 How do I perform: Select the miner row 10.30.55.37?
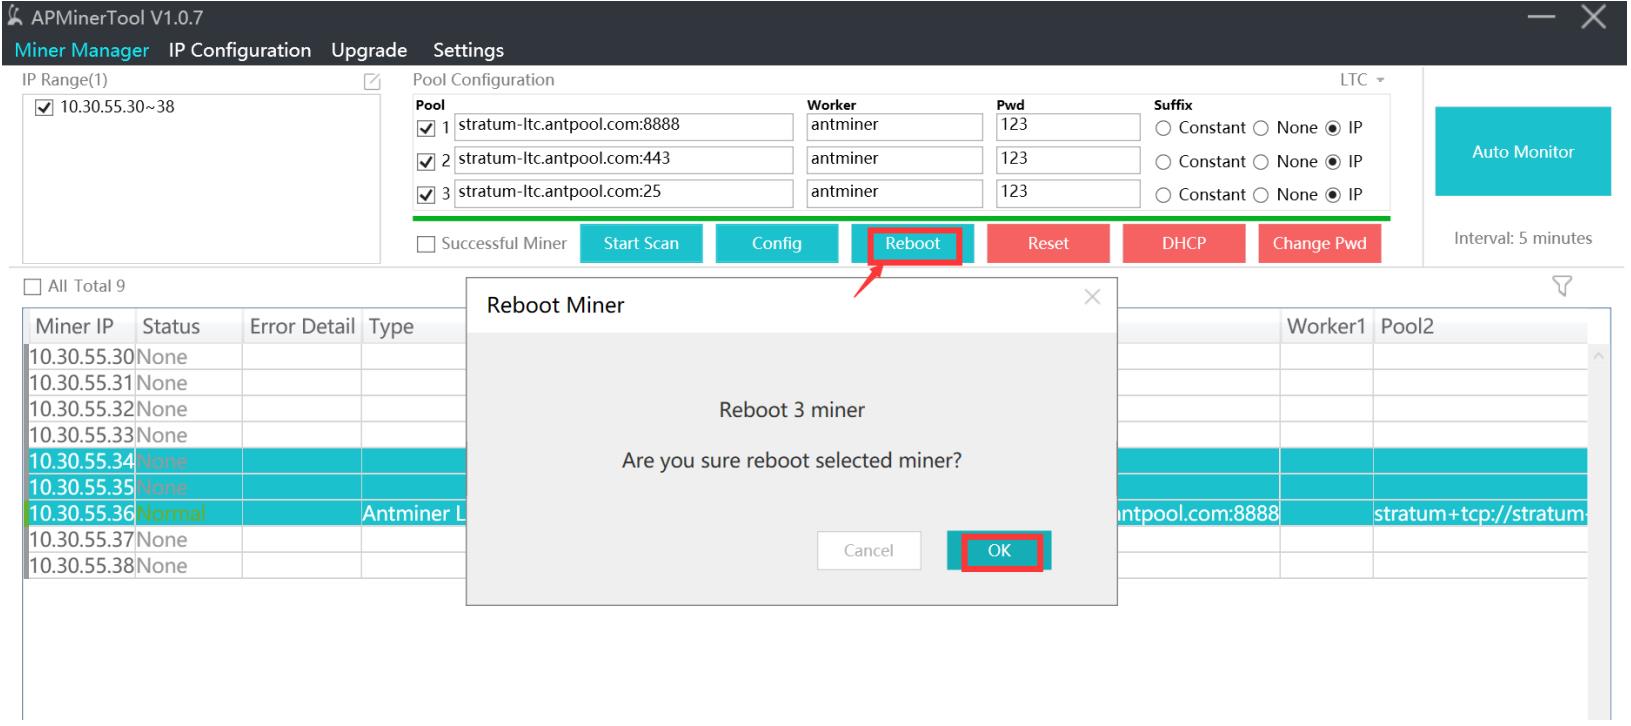pyautogui.click(x=80, y=540)
